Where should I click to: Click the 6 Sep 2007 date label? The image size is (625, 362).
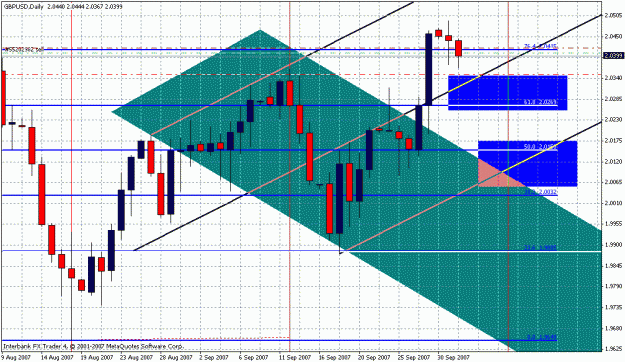click(x=254, y=357)
